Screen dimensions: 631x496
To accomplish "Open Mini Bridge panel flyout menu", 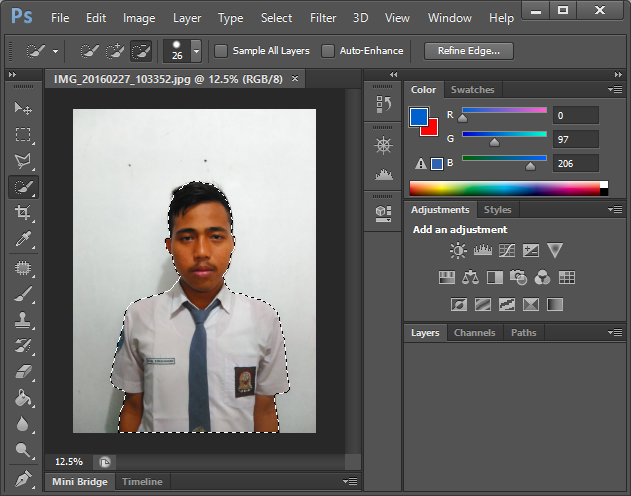I will tap(350, 481).
